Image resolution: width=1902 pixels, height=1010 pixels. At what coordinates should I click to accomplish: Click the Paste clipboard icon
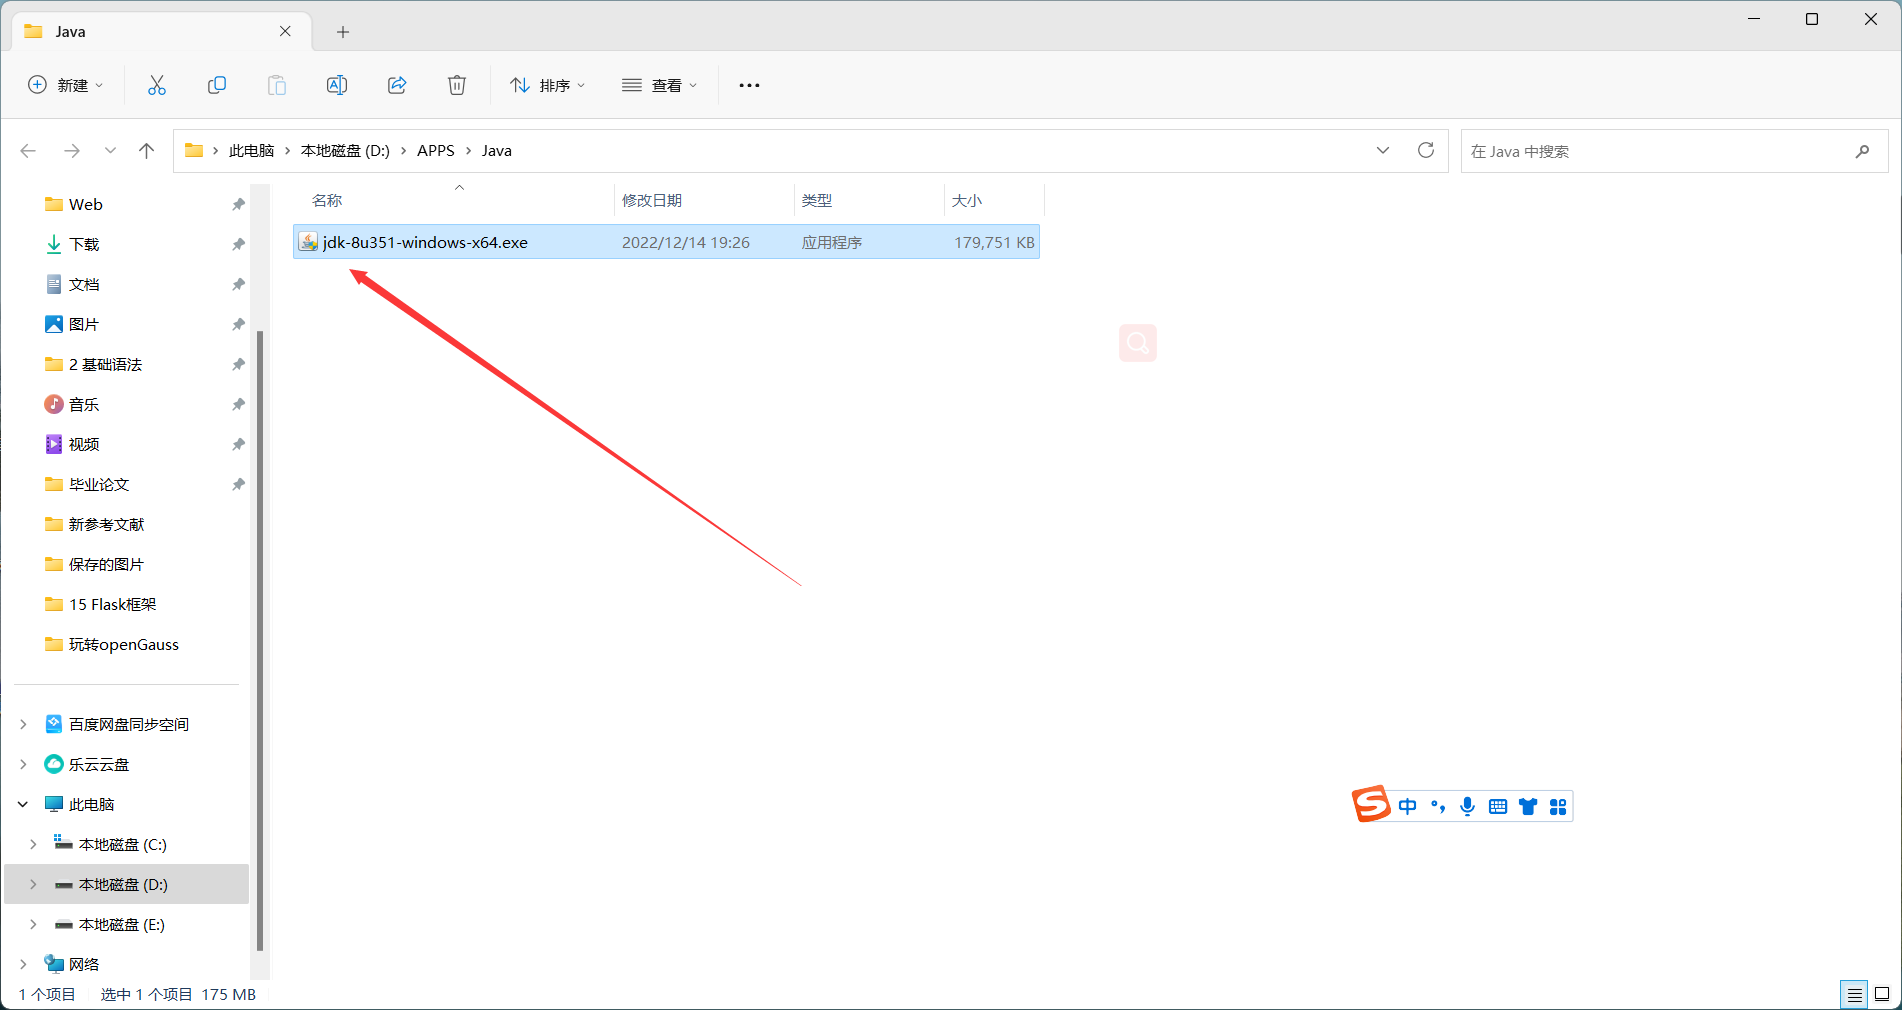tap(277, 85)
